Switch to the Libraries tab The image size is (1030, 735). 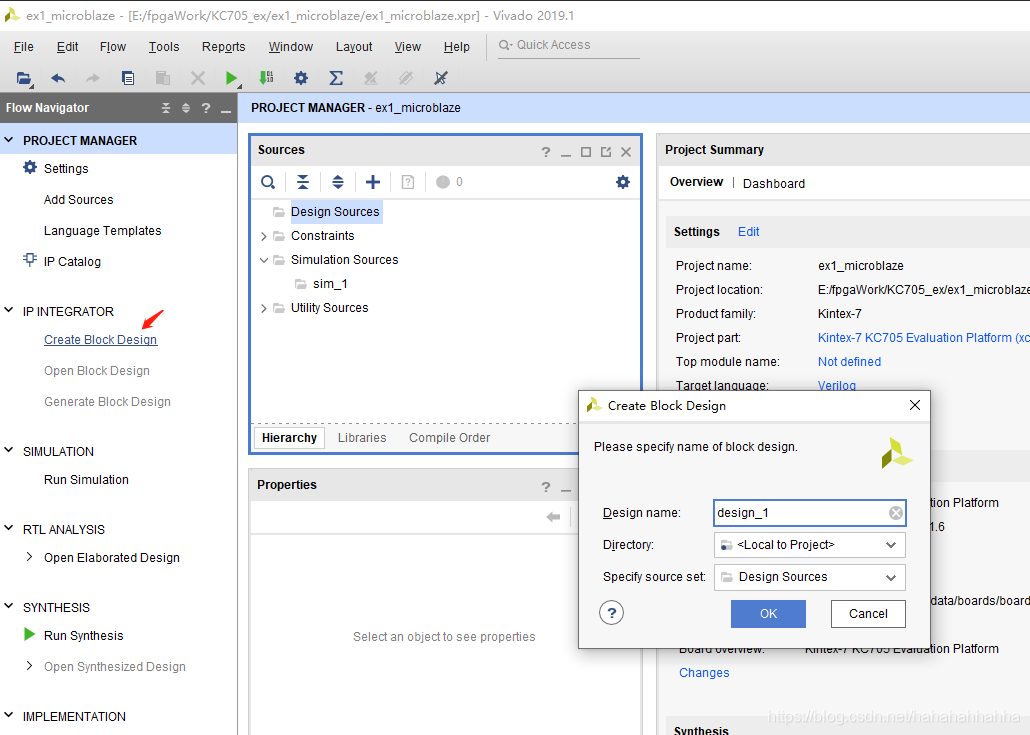tap(362, 437)
